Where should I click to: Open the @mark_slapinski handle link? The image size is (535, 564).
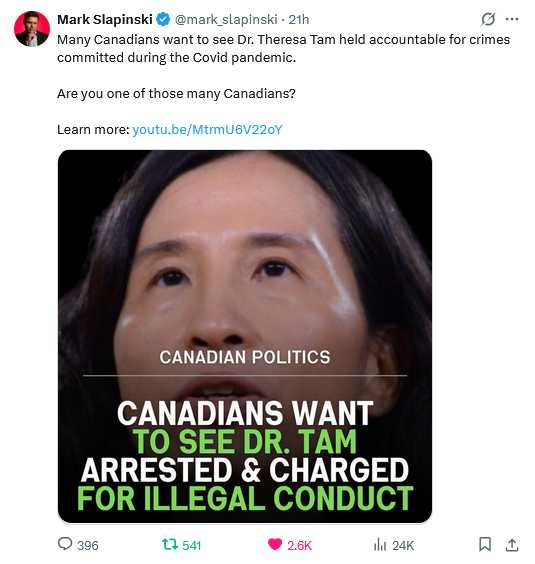226,19
